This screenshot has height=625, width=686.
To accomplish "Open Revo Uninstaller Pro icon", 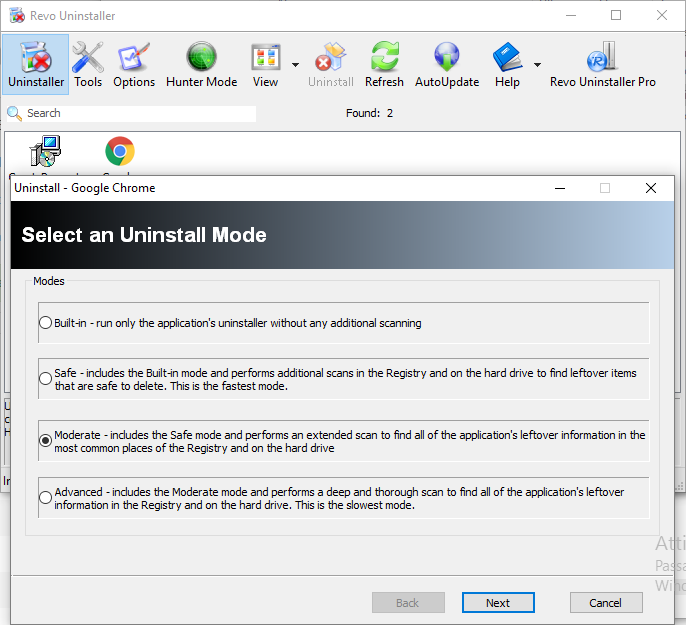I will pos(602,64).
